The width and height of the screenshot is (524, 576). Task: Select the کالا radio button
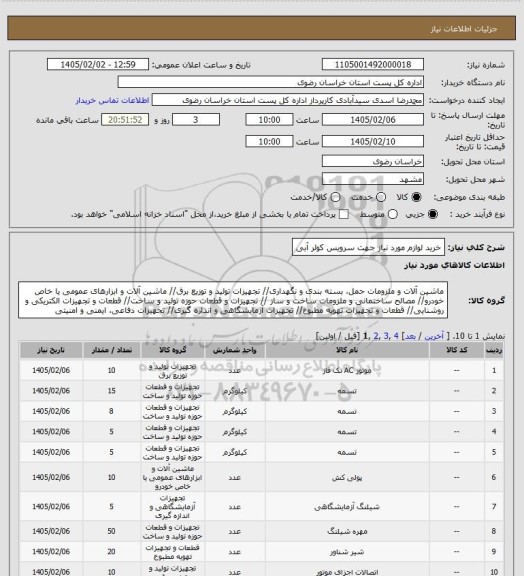pyautogui.click(x=416, y=197)
